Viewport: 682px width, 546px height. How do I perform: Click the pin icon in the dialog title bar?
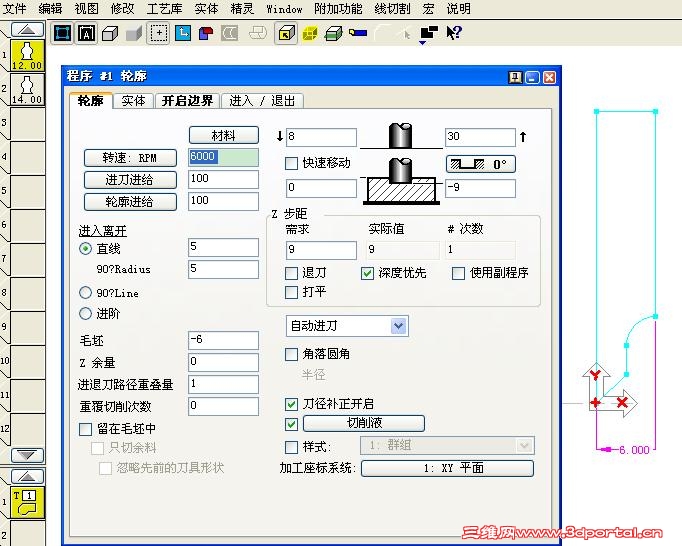pos(515,77)
